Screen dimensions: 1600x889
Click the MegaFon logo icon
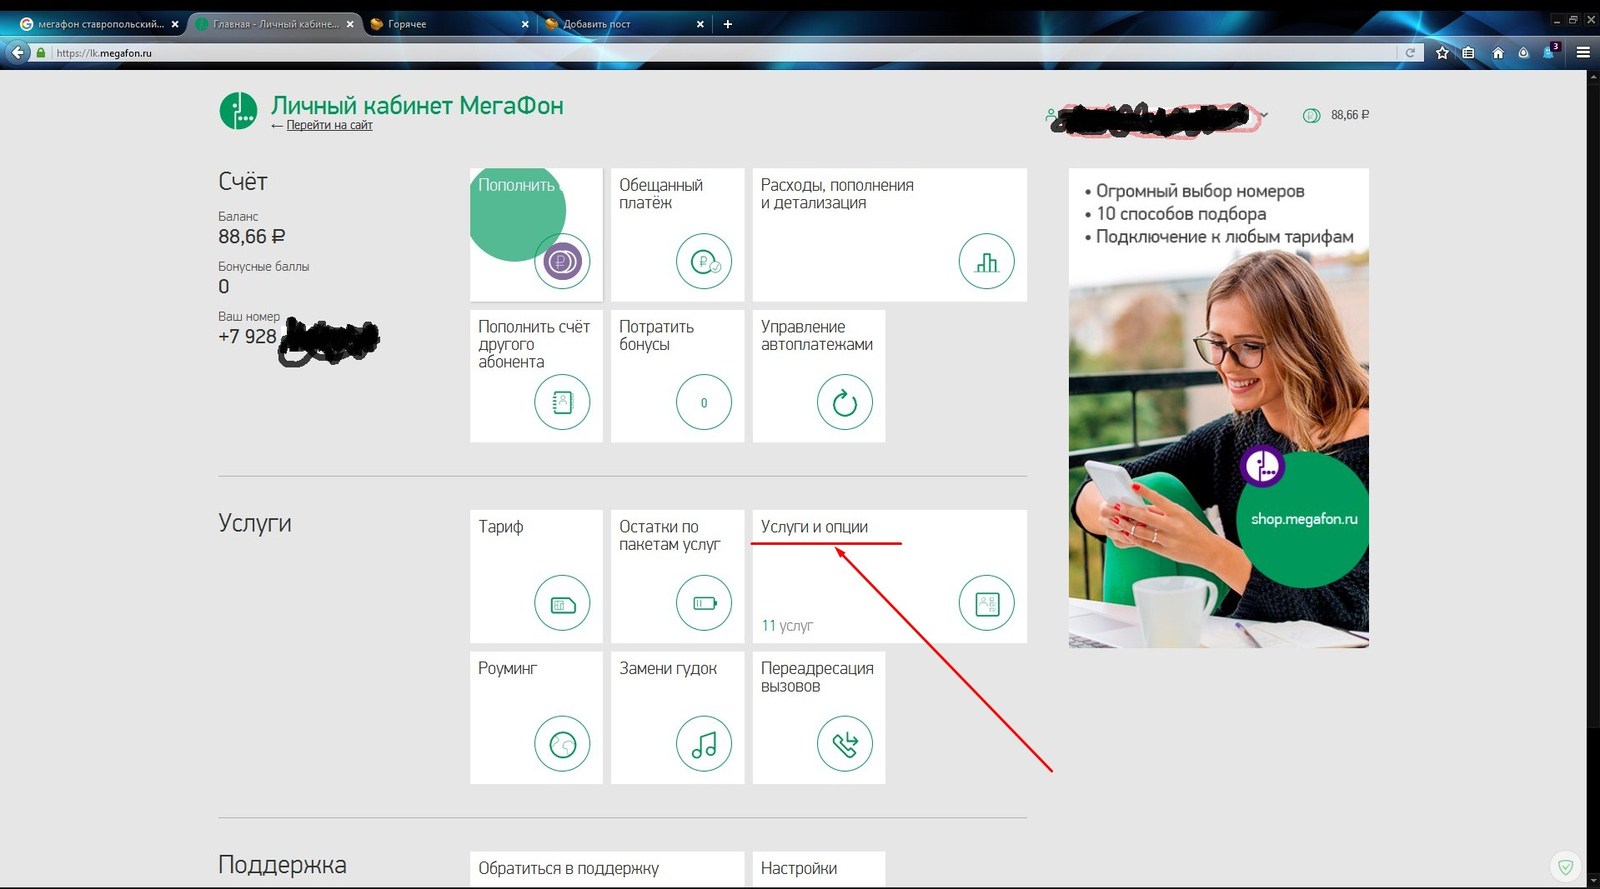click(x=238, y=111)
